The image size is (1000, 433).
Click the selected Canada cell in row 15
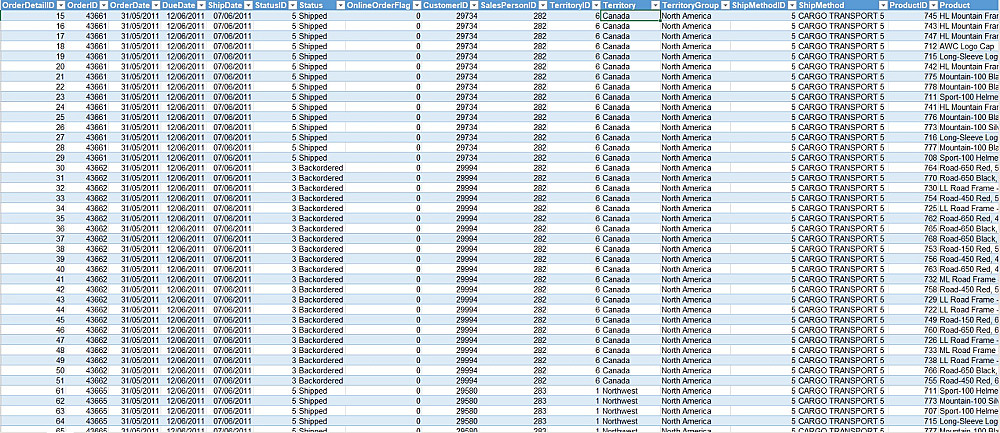[x=630, y=16]
